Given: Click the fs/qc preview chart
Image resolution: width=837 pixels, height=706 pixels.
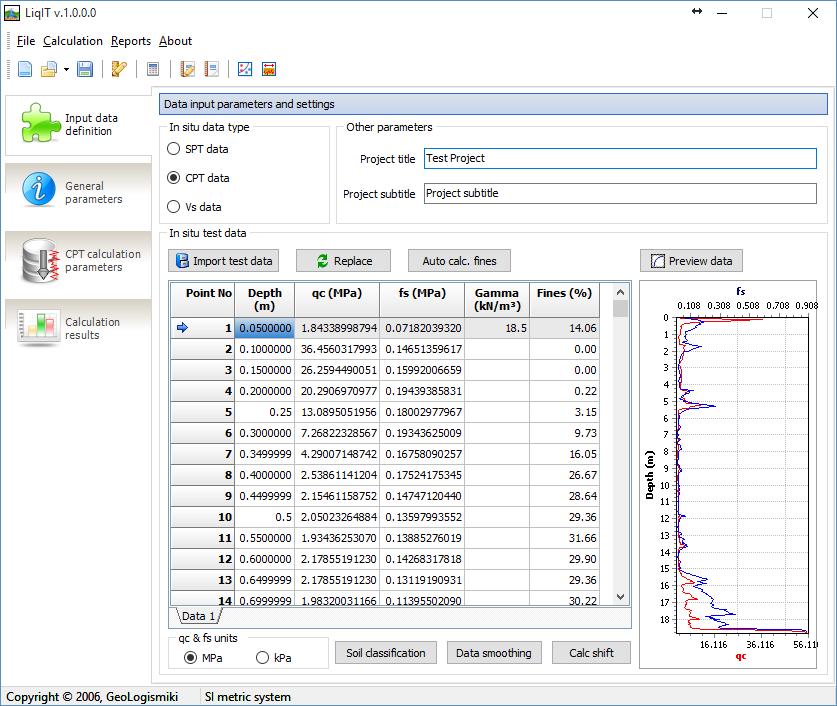Looking at the screenshot, I should [728, 474].
